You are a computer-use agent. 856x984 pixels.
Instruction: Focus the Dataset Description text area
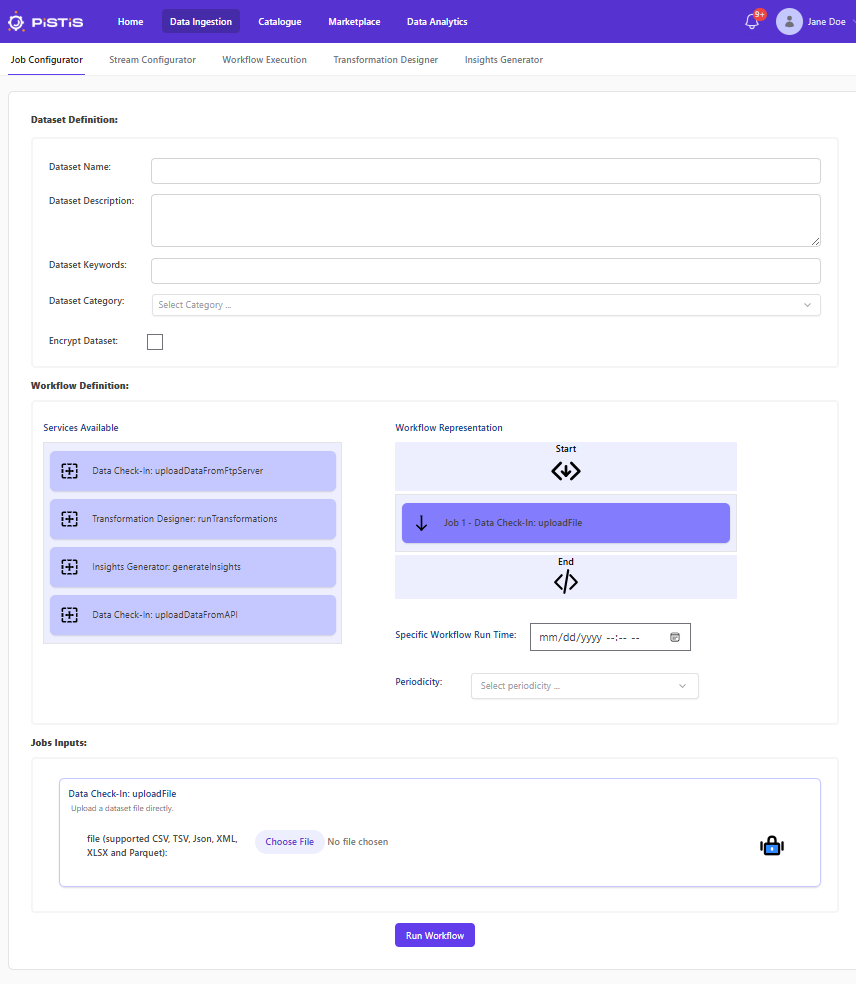pos(486,220)
